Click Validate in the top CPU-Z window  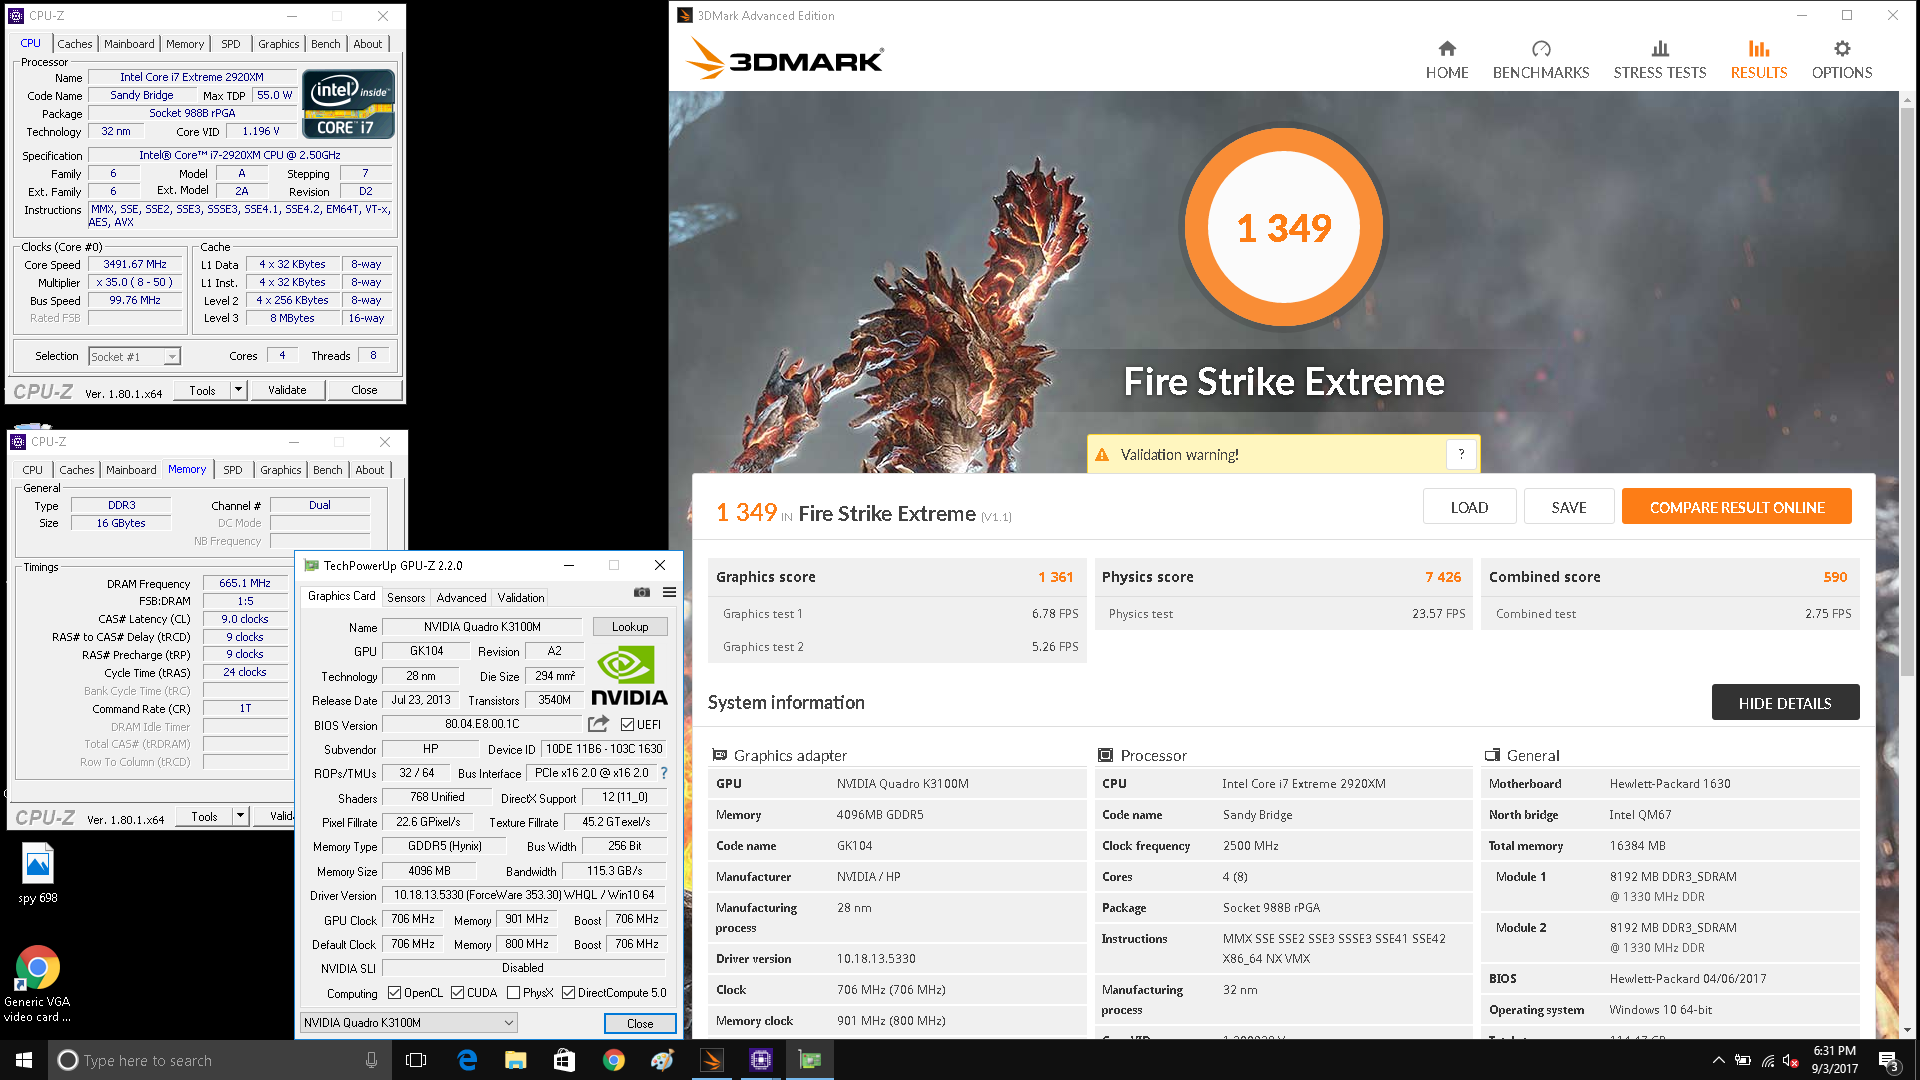coord(287,390)
